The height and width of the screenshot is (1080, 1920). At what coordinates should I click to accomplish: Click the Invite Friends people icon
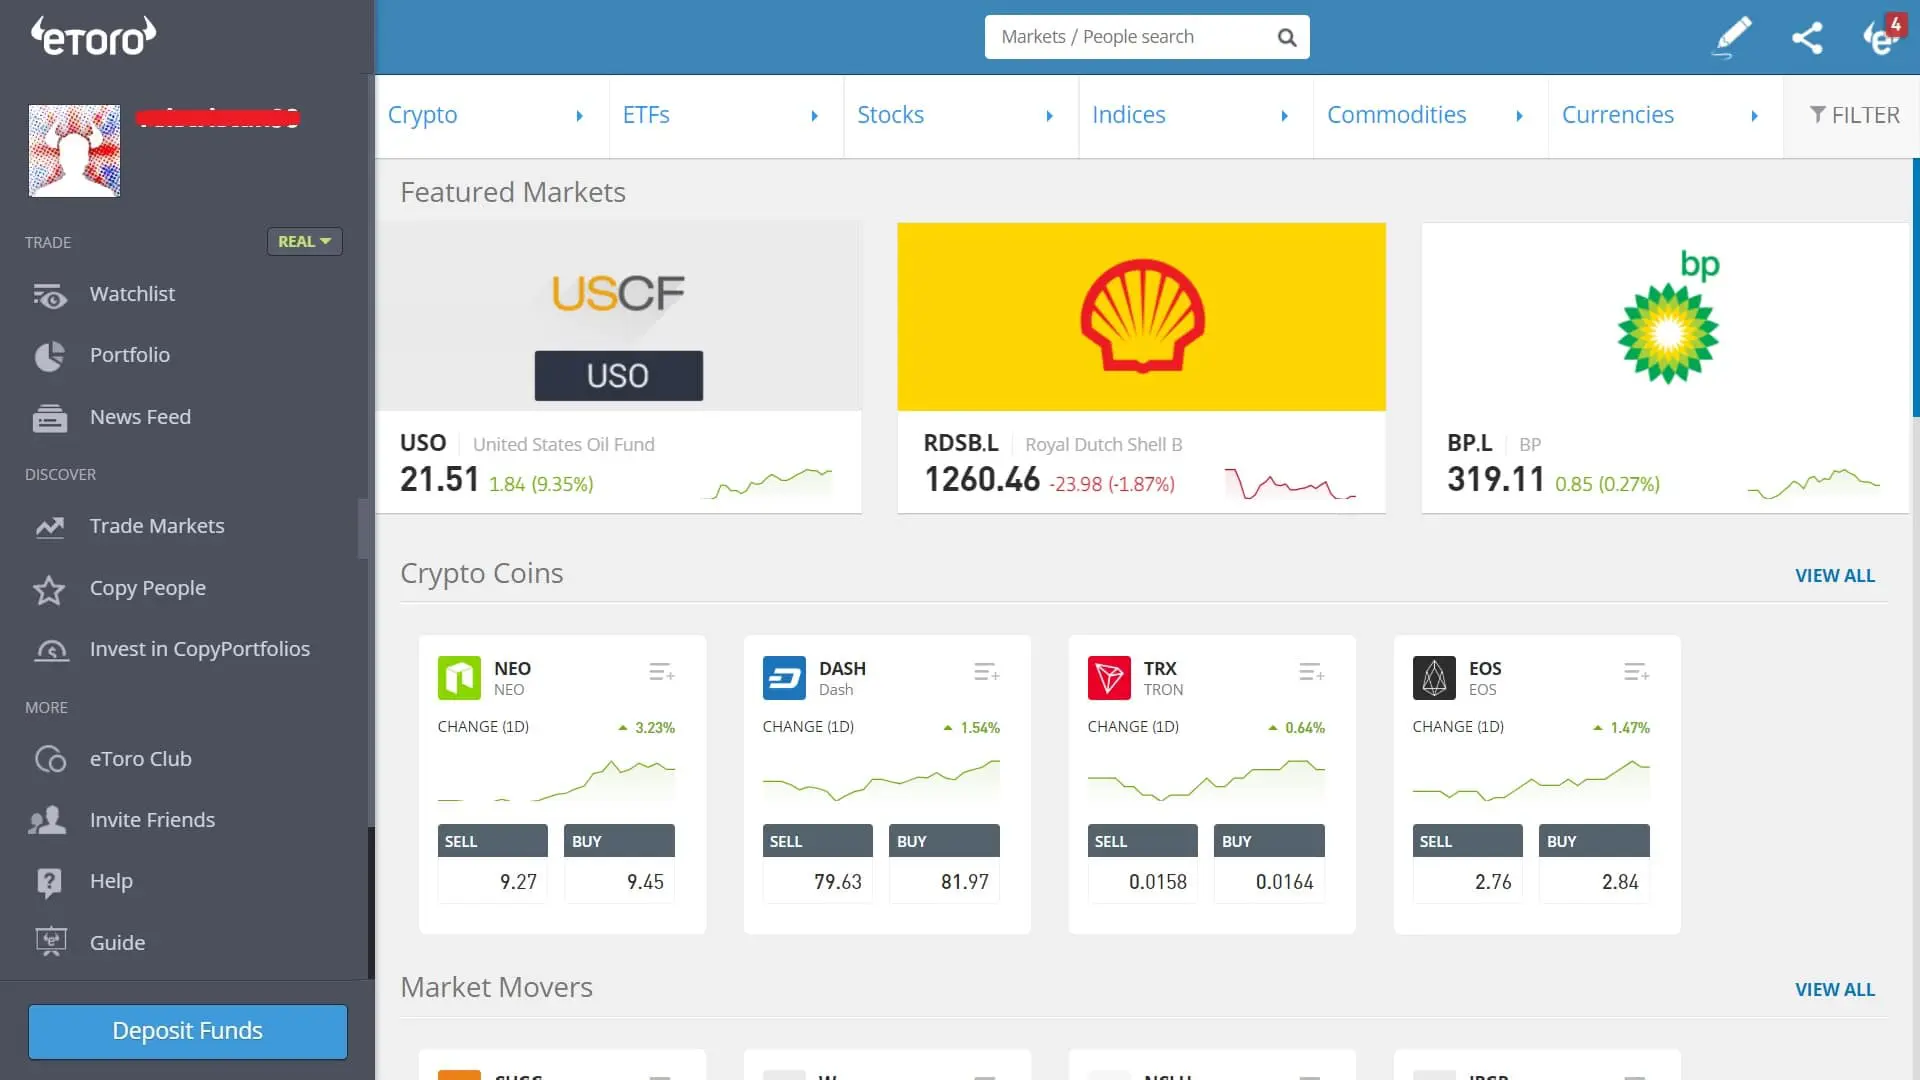click(x=48, y=821)
